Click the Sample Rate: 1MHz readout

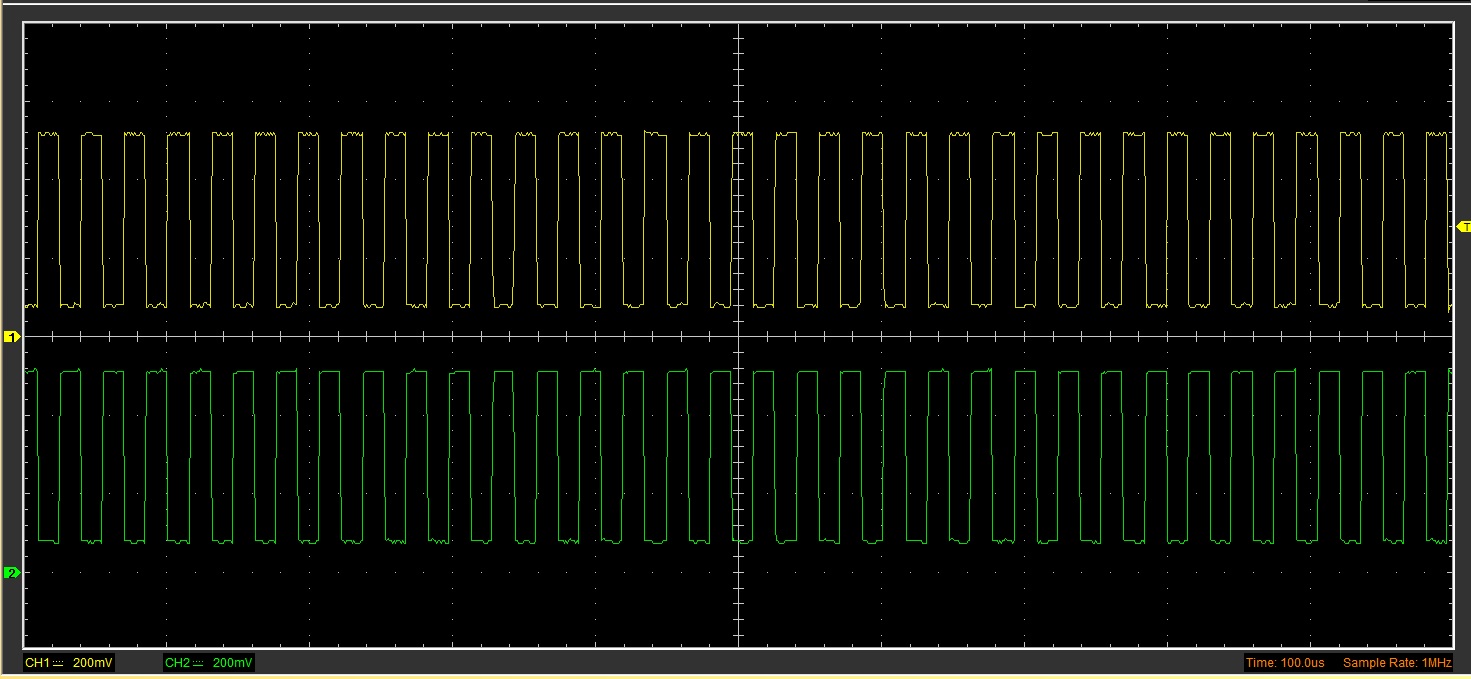click(x=1396, y=663)
